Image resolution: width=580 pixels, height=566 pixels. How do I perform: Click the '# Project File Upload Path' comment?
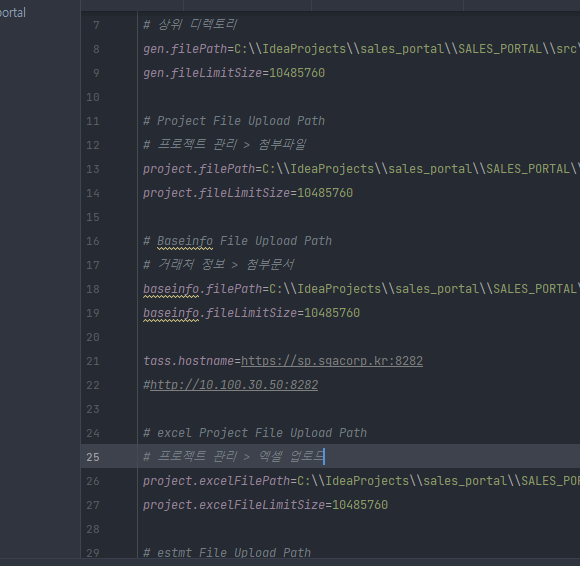234,121
